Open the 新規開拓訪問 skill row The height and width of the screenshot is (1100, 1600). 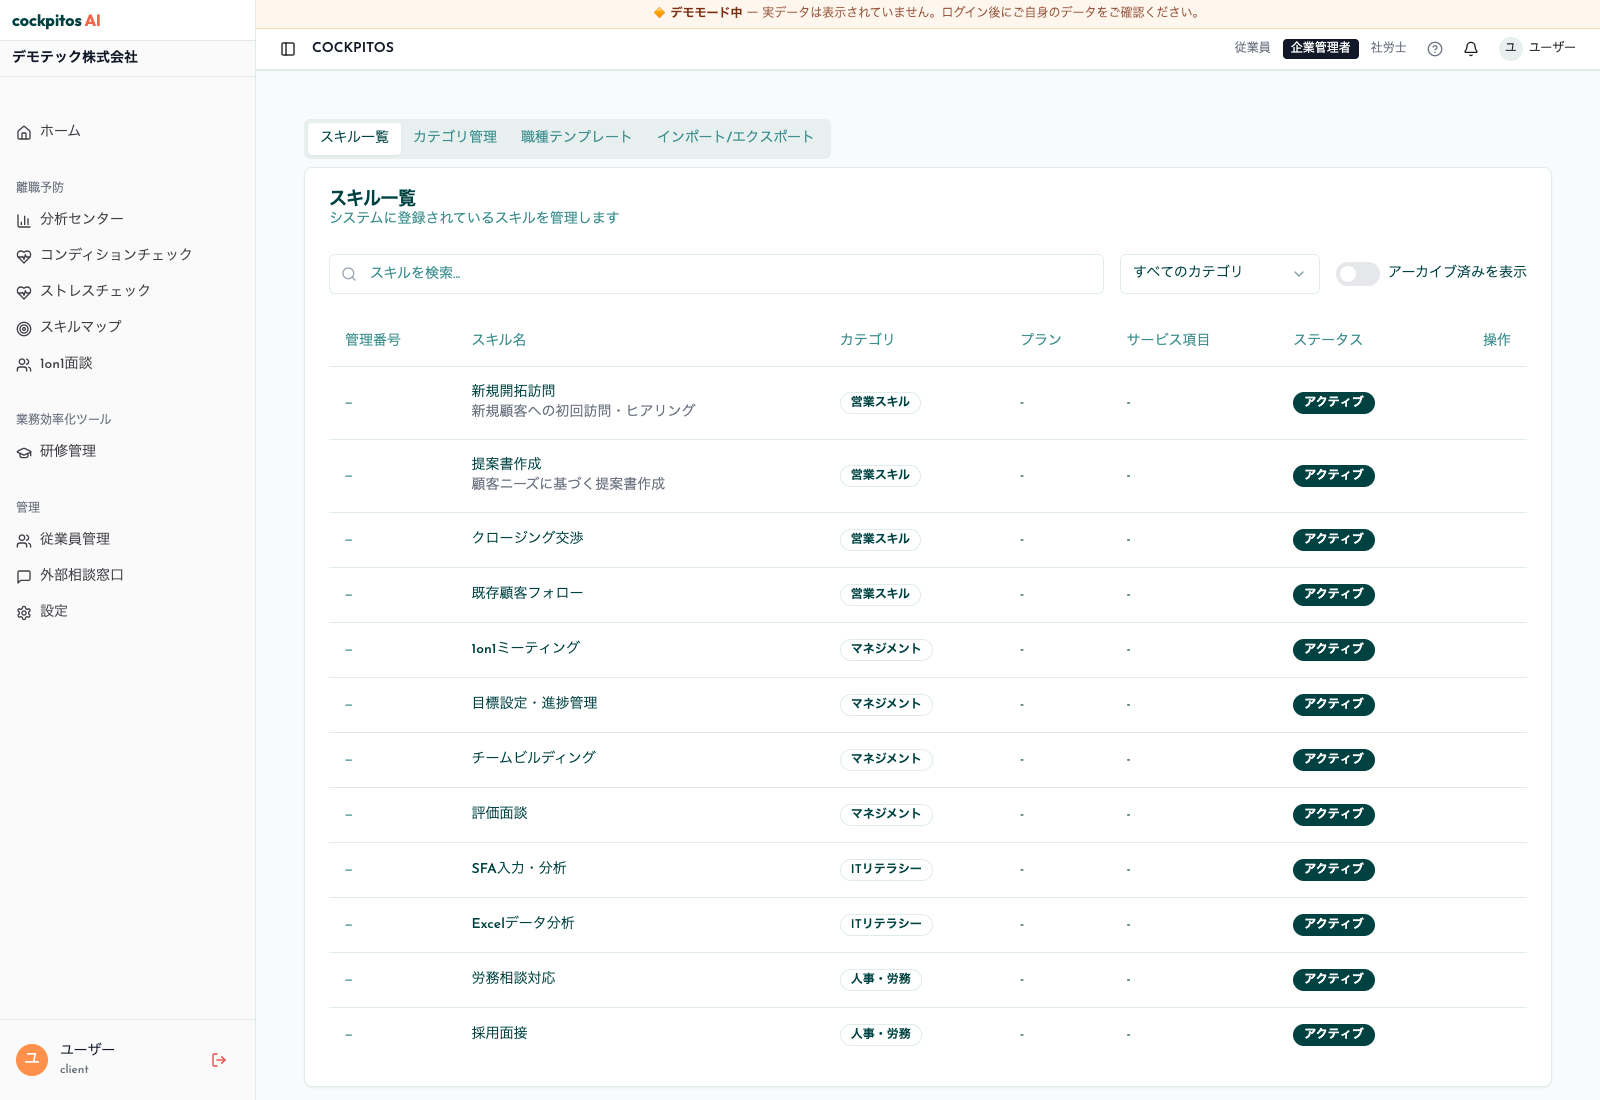pyautogui.click(x=928, y=403)
